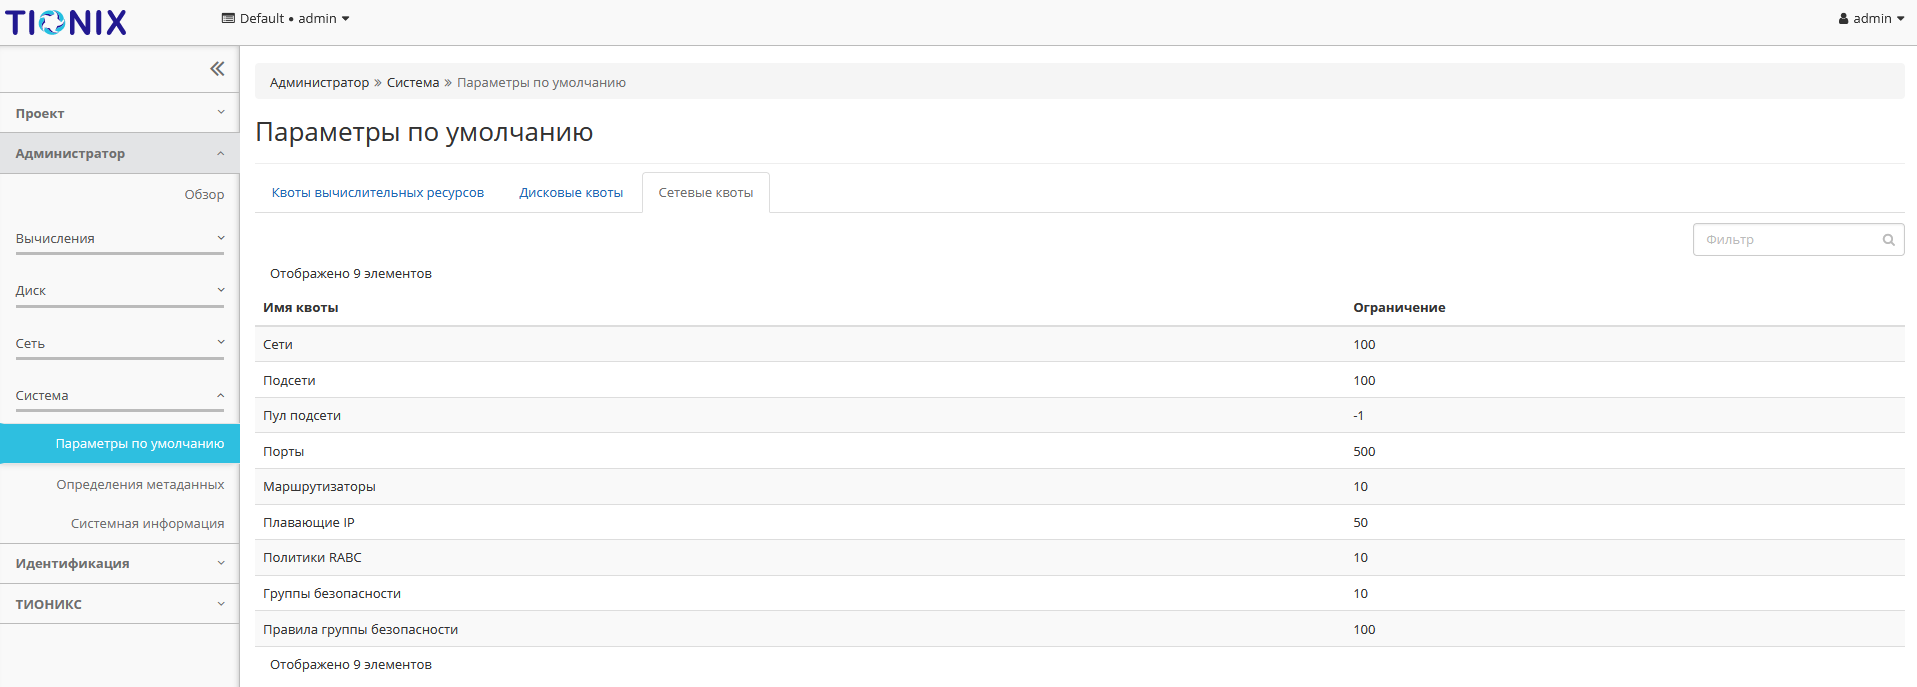Expand the Сеть submenu
The width and height of the screenshot is (1917, 687).
[x=119, y=344]
